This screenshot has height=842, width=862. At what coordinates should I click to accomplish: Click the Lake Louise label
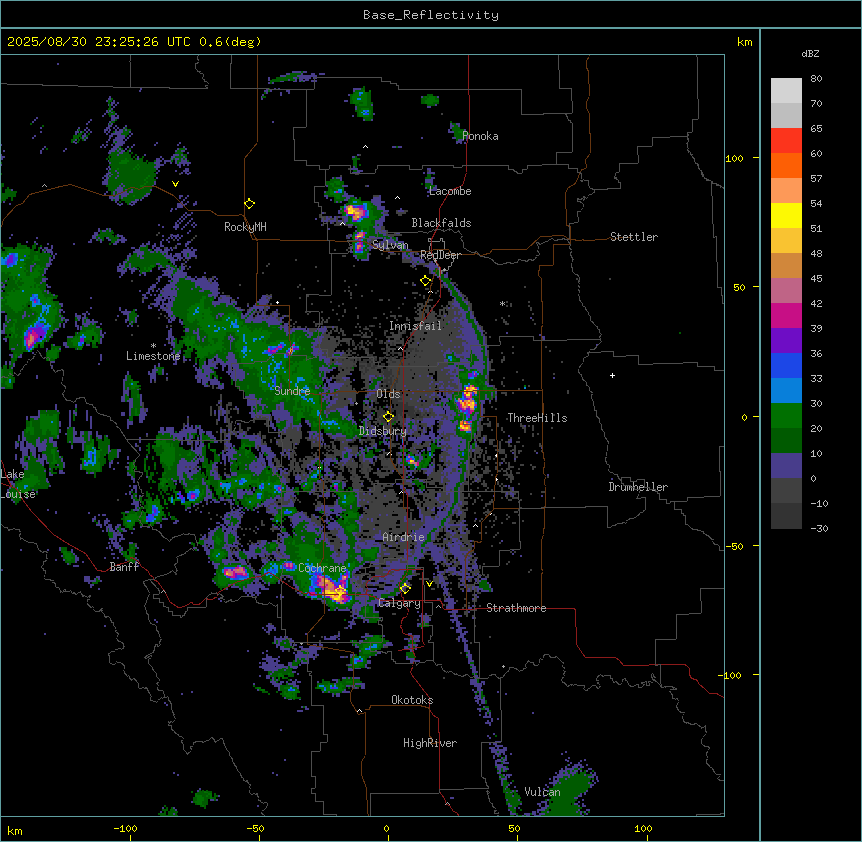point(18,484)
